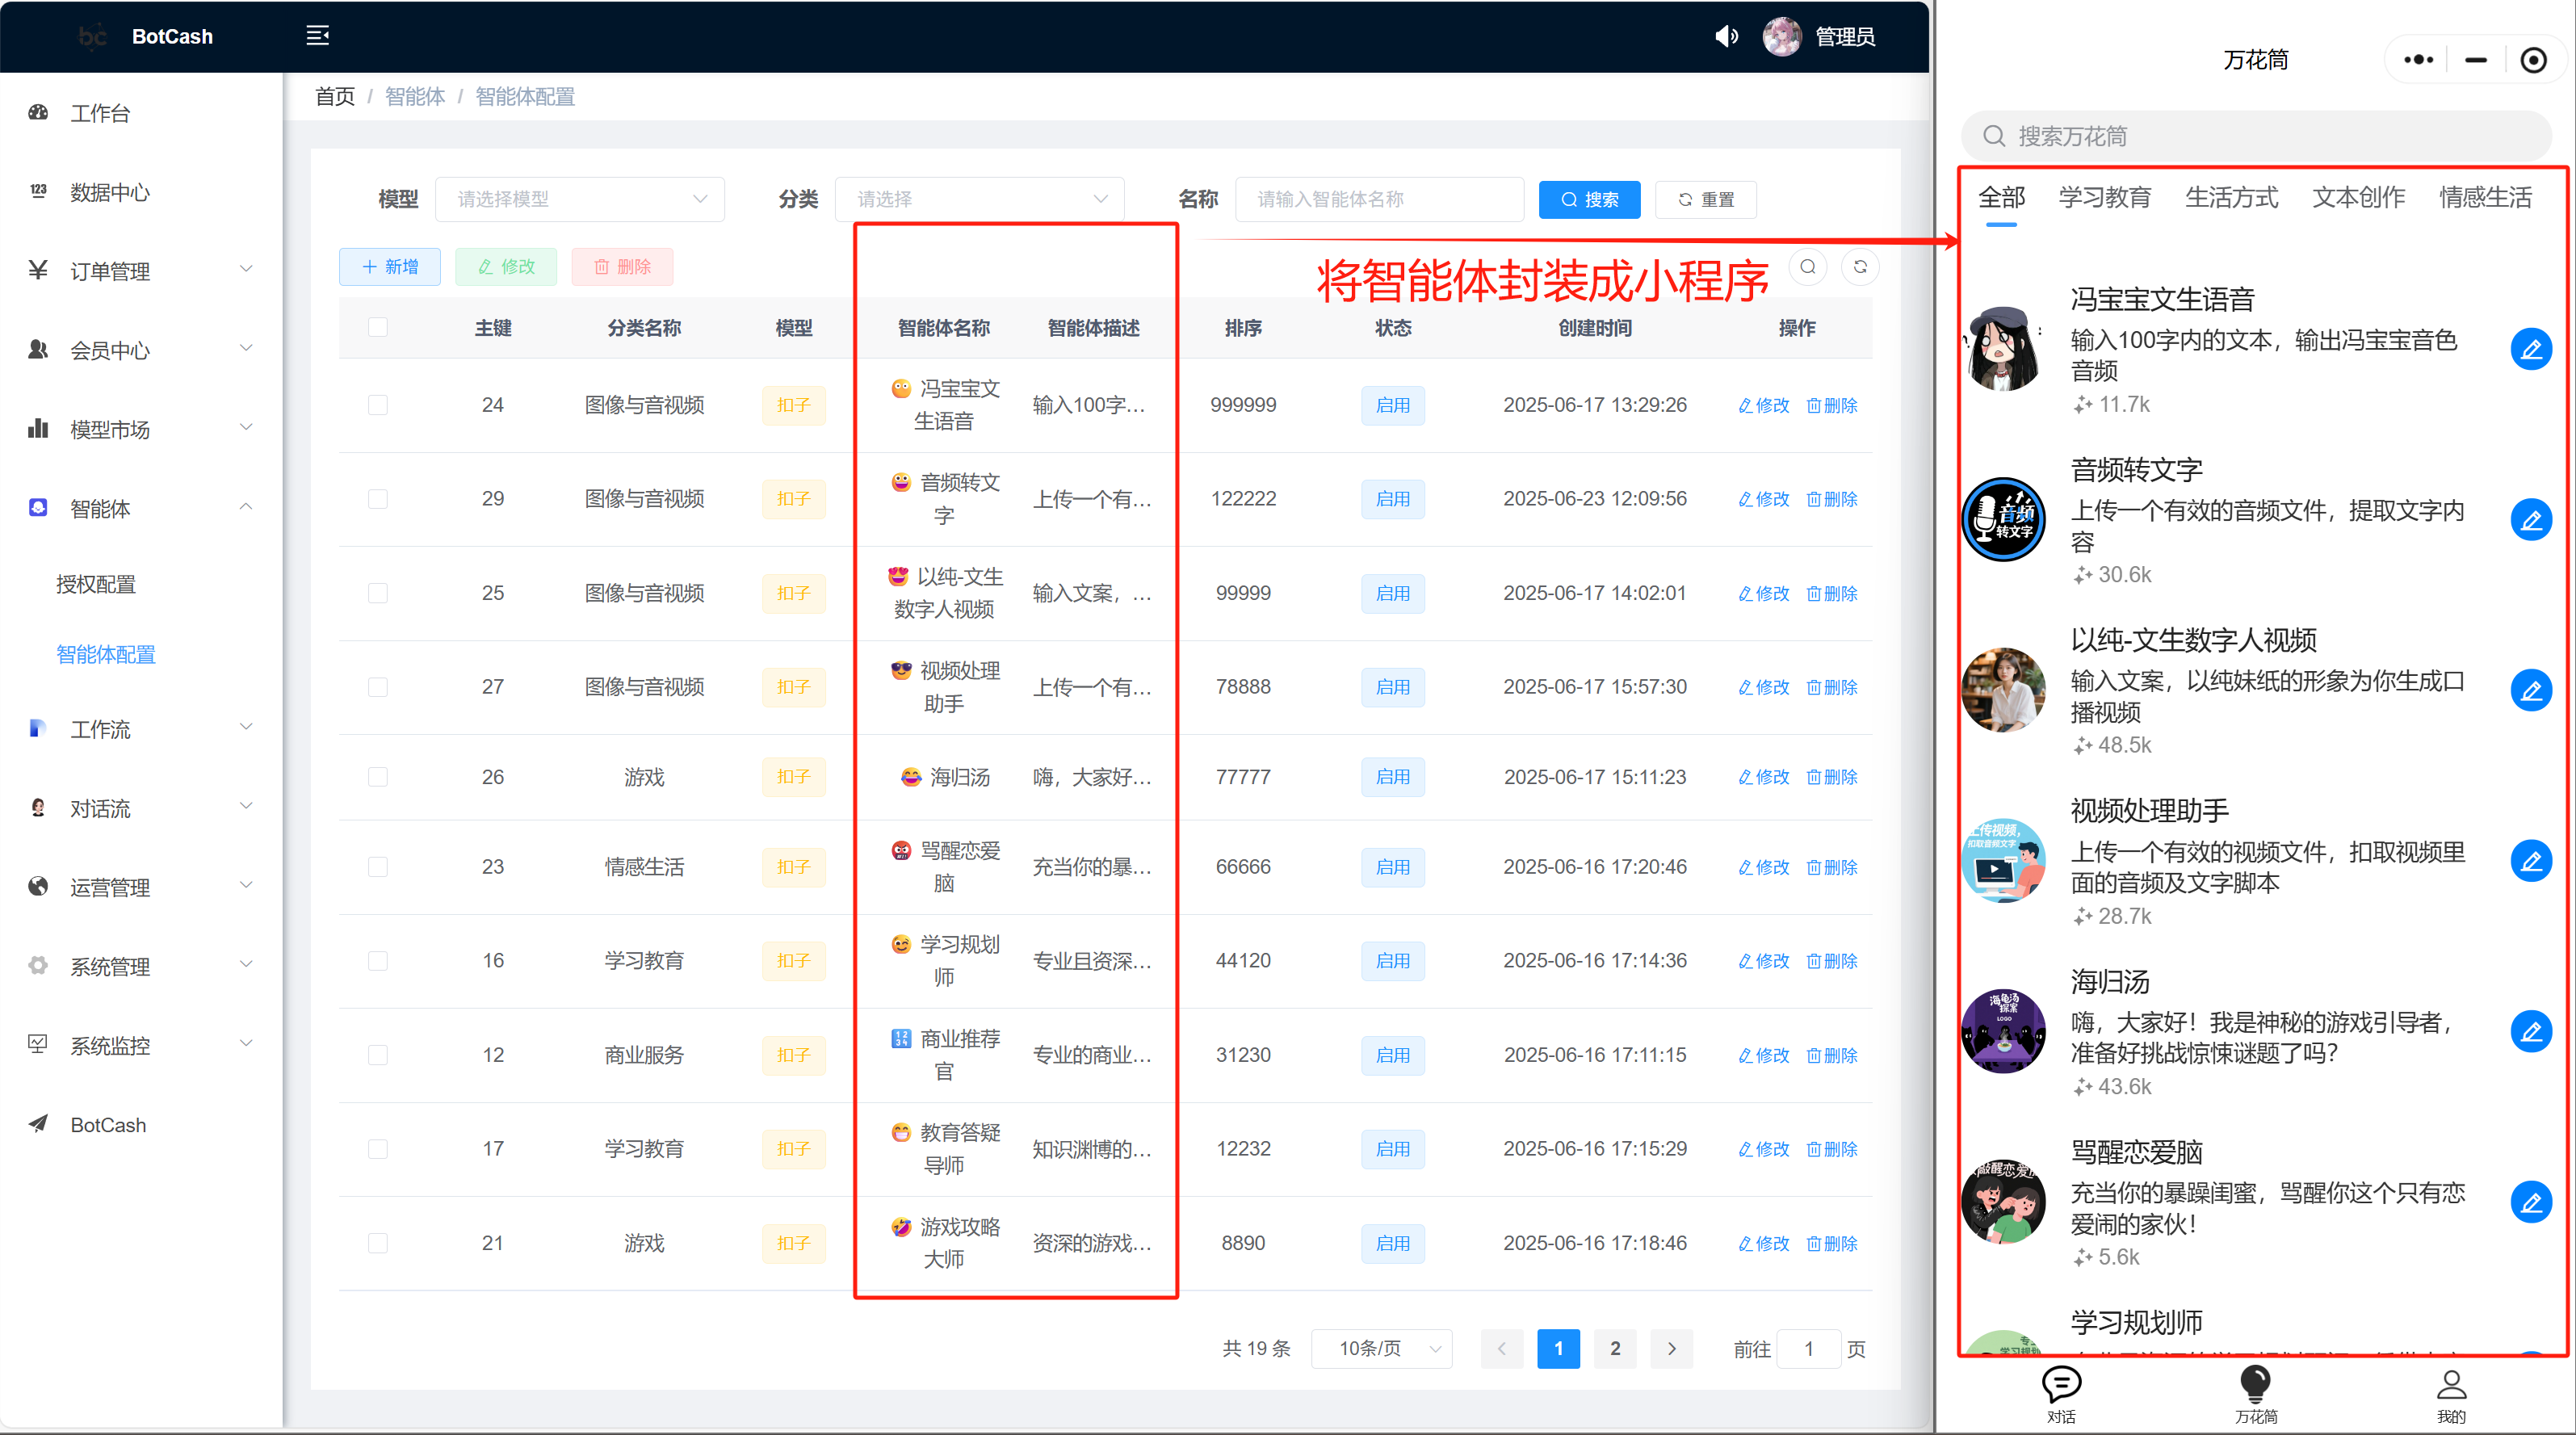Select the checkbox for row with key 24
Image resolution: width=2576 pixels, height=1435 pixels.
pyautogui.click(x=378, y=405)
